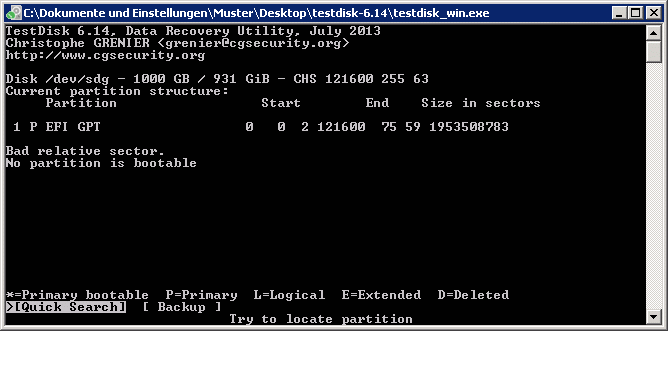Viewport: 668px width, 384px height.
Task: Select the Quick Search option
Action: point(66,307)
